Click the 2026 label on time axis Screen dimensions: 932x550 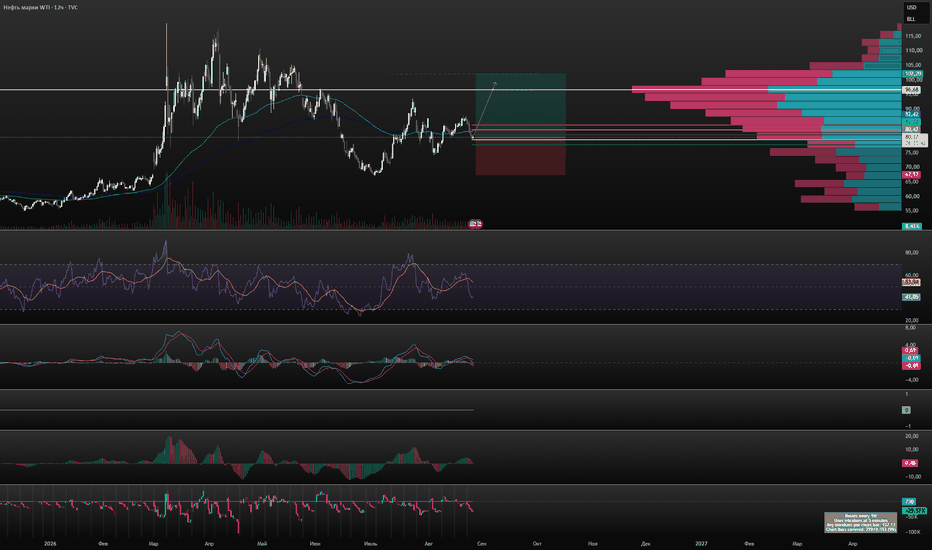(x=50, y=543)
